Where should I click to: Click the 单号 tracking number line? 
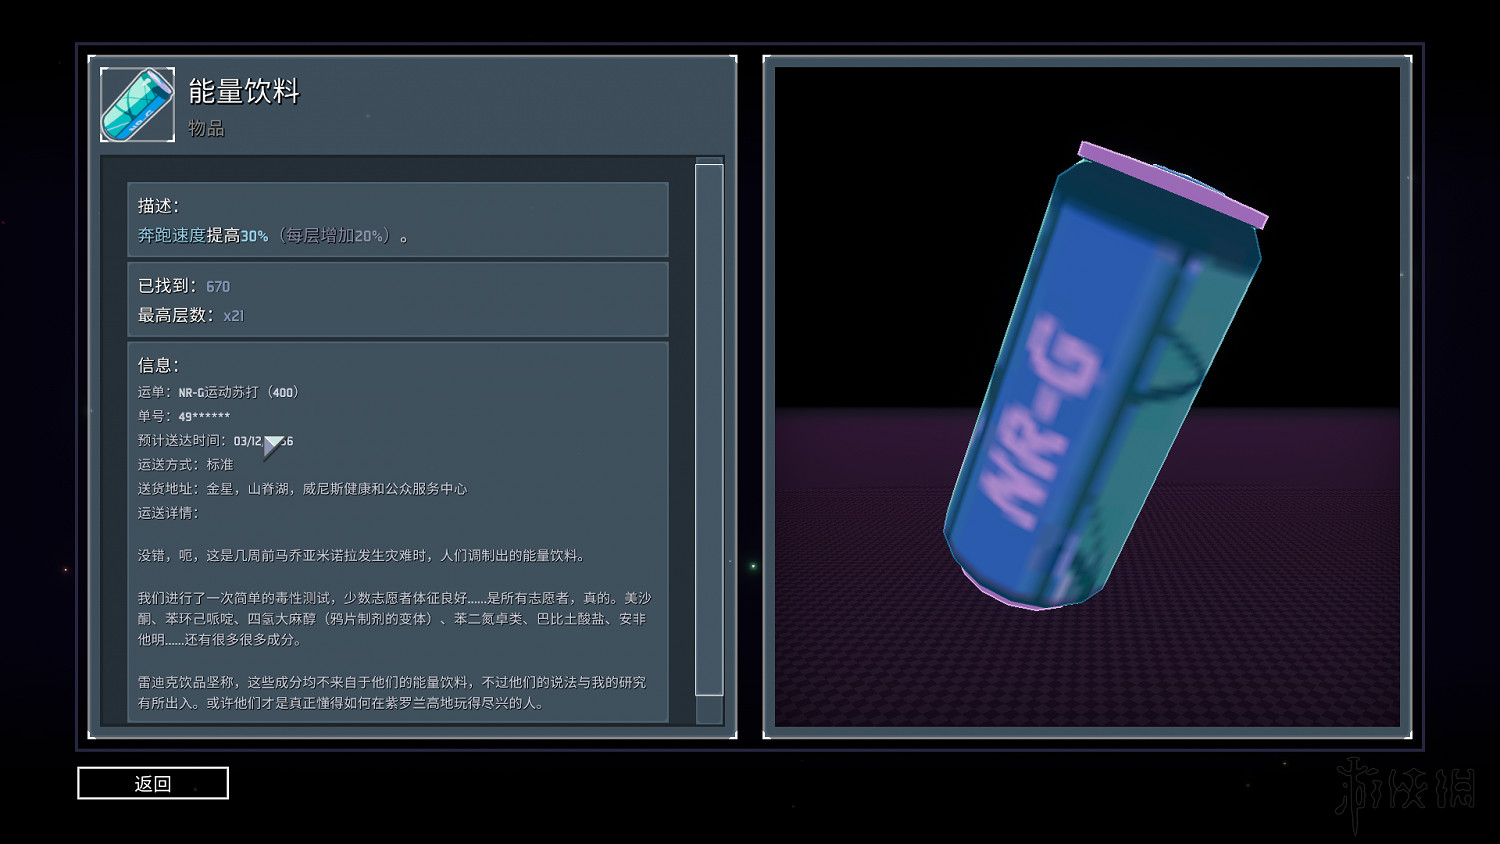pos(184,416)
